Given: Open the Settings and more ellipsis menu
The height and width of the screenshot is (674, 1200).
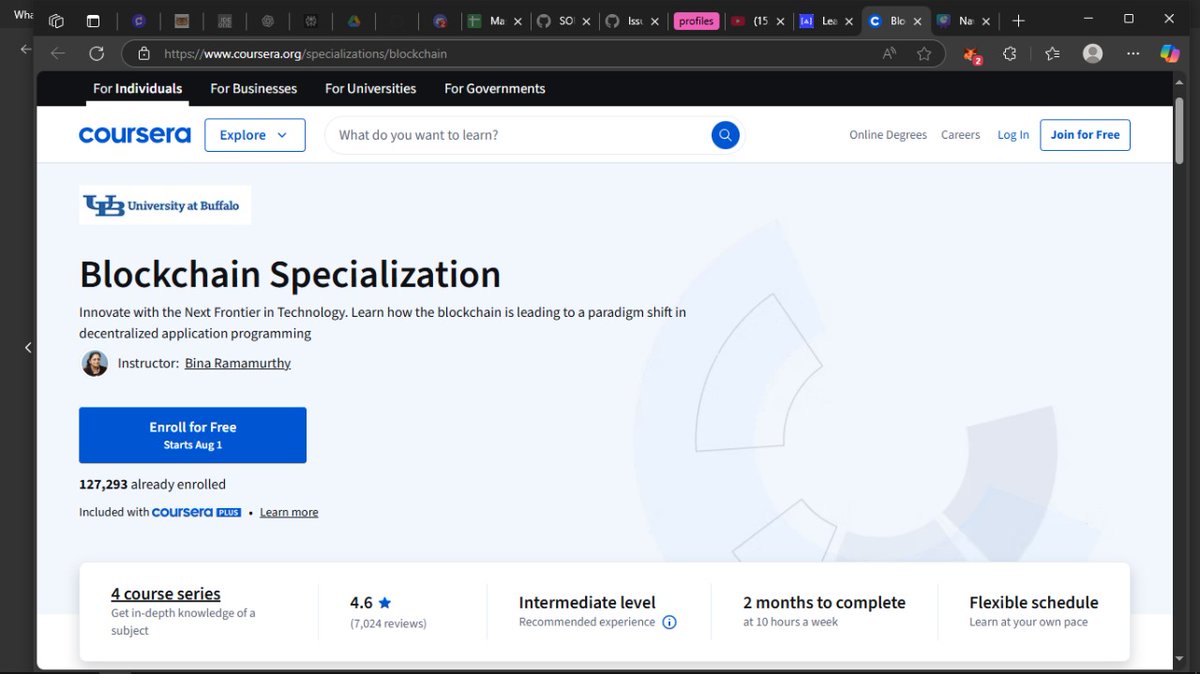Looking at the screenshot, I should click(x=1132, y=54).
